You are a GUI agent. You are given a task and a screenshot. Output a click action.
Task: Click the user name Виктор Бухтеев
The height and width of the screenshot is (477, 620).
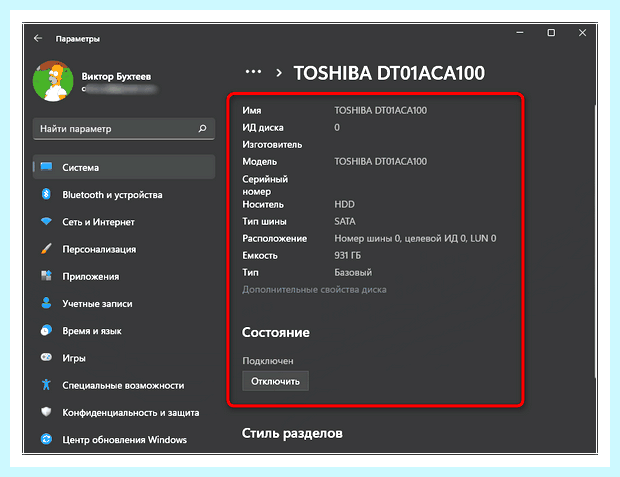[116, 76]
